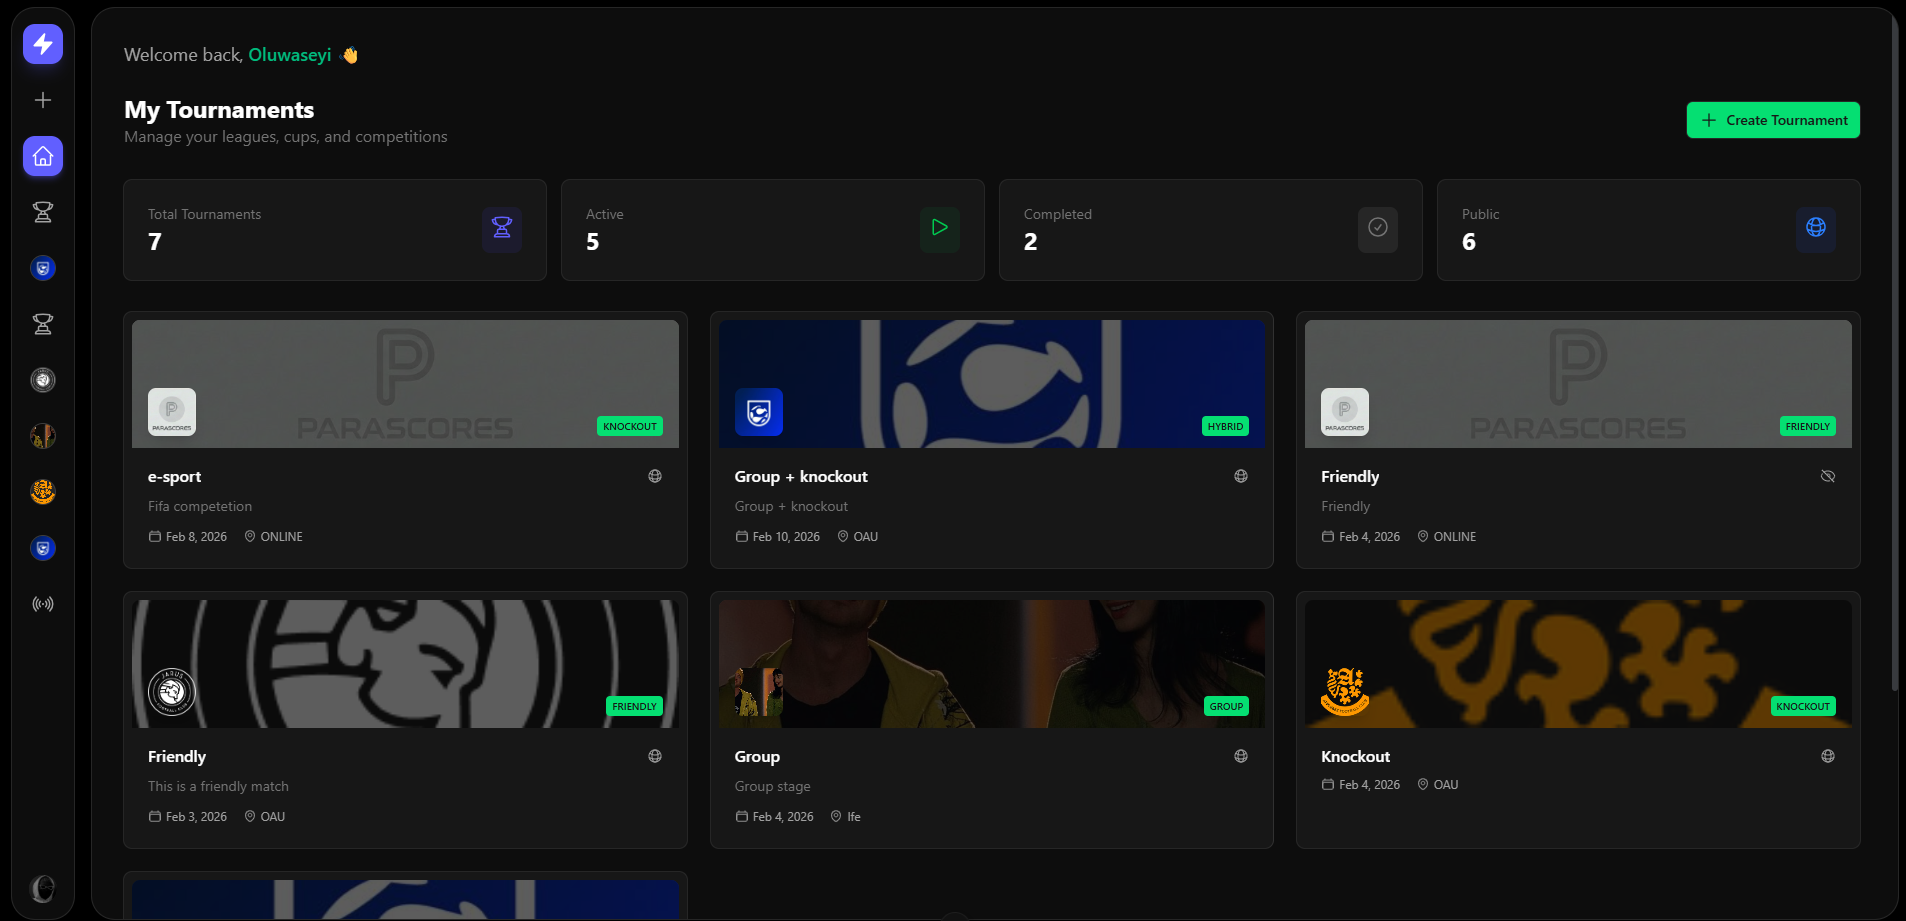
Task: Click the Create Tournament button
Action: [1772, 120]
